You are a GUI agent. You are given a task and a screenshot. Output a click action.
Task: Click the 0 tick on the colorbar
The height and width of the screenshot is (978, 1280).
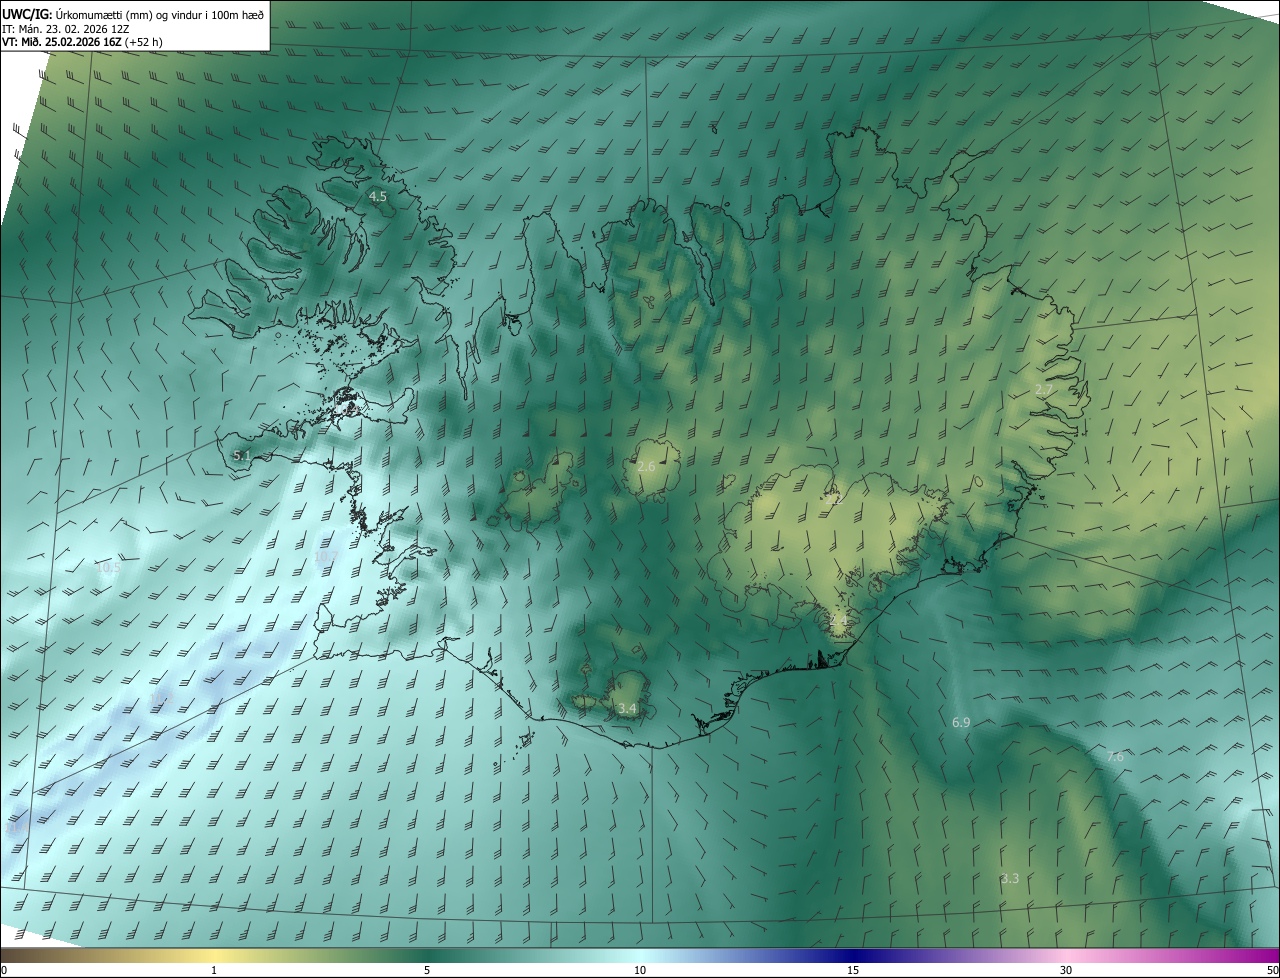(x=4, y=970)
